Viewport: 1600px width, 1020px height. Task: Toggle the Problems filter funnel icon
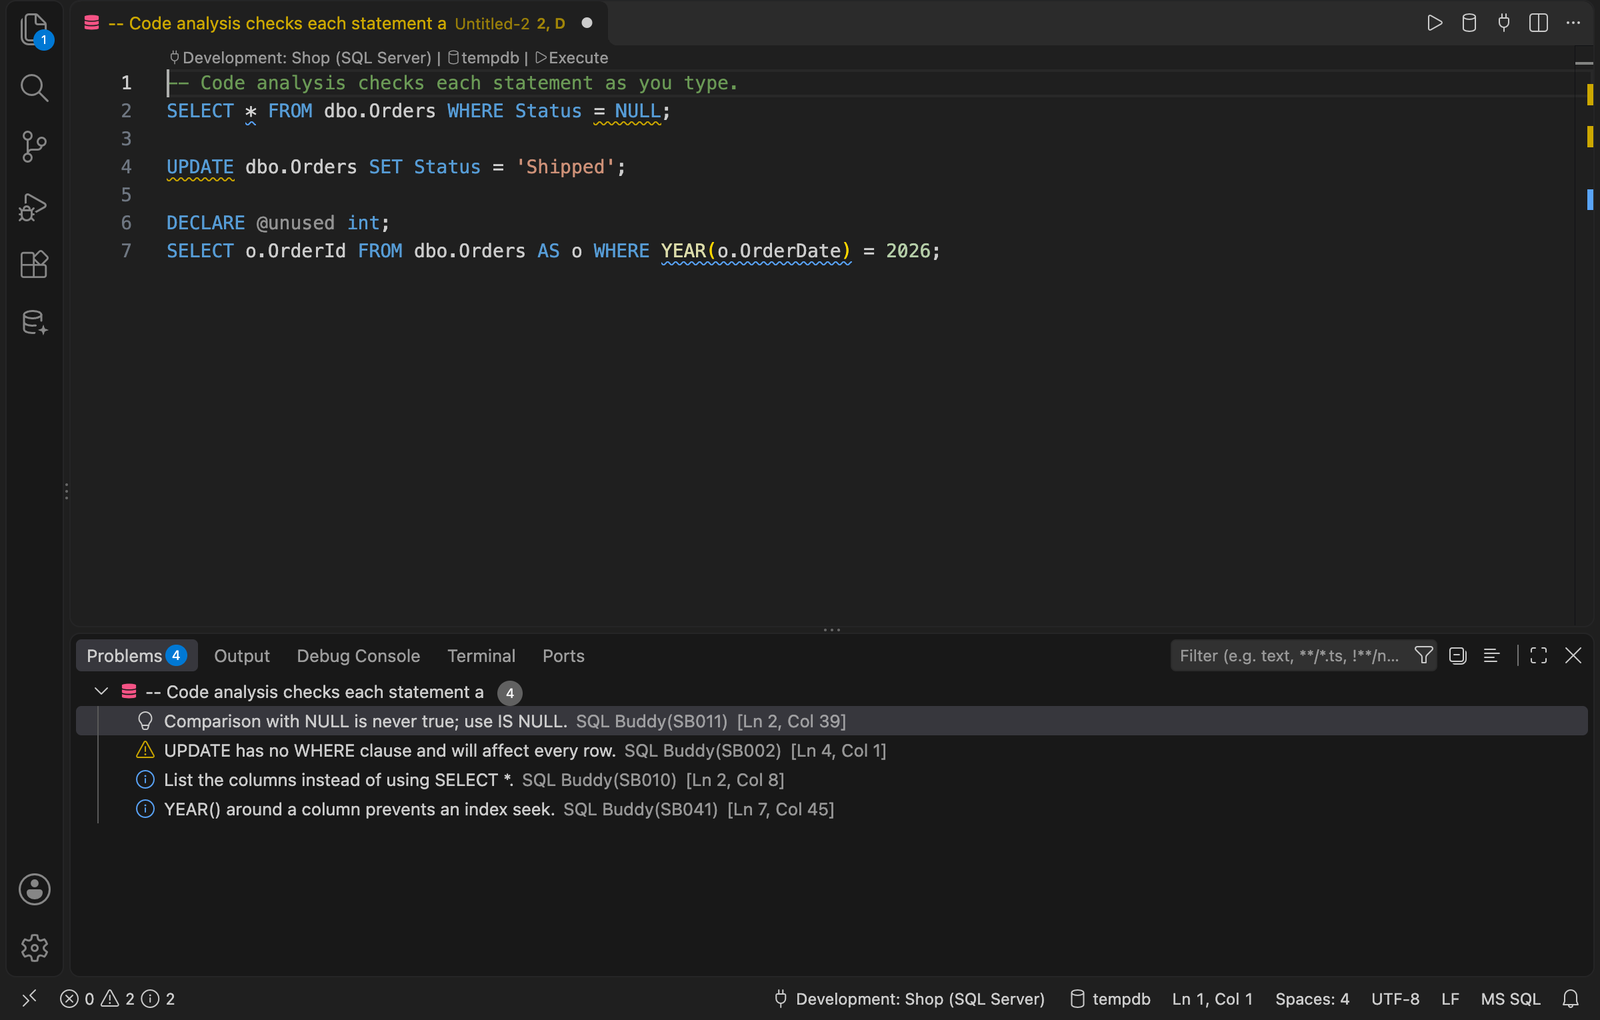(x=1424, y=656)
